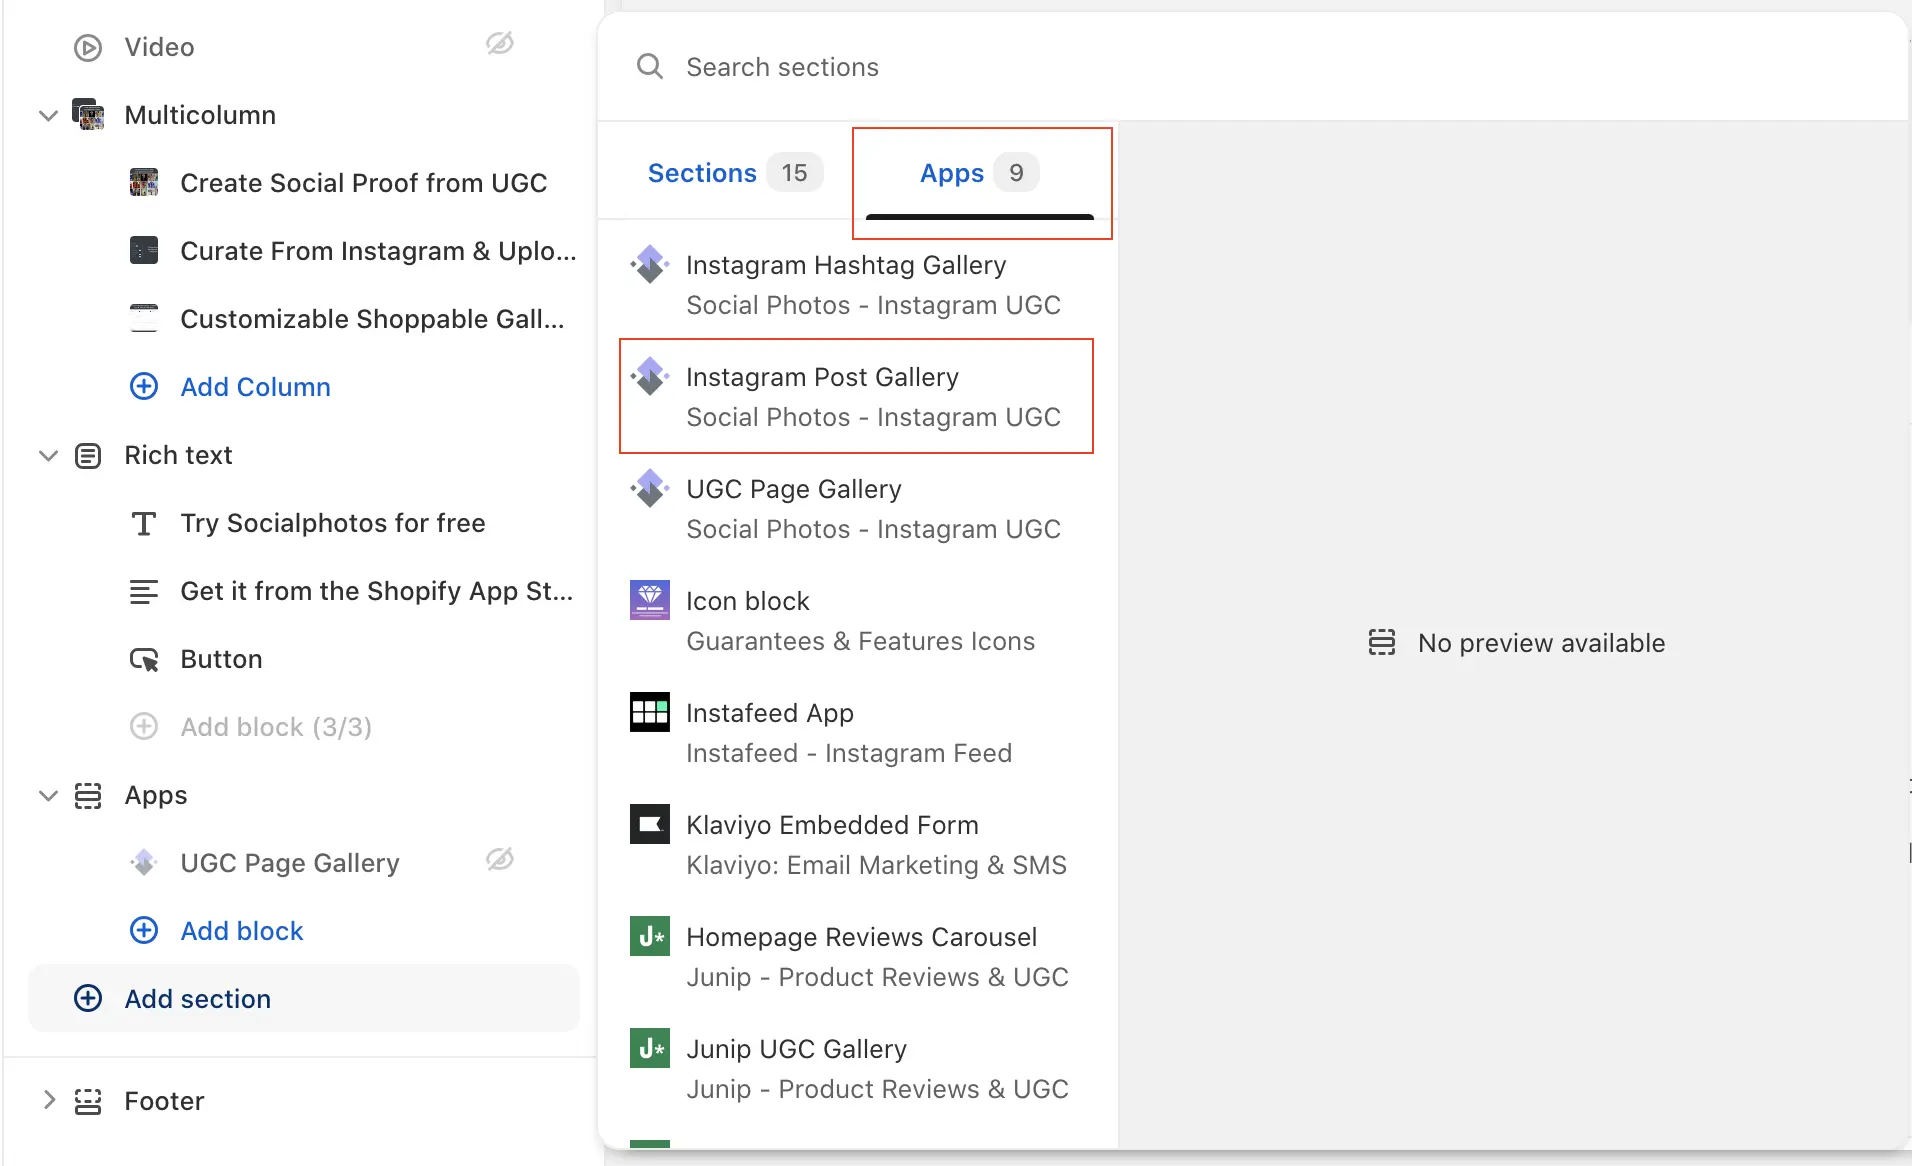The width and height of the screenshot is (1912, 1166).
Task: Click the Klaviyo Embedded Form flag icon
Action: coord(650,824)
